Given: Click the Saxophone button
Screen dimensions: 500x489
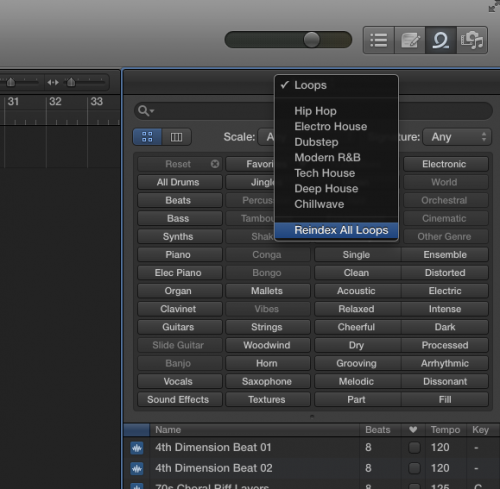Looking at the screenshot, I should coord(268,381).
